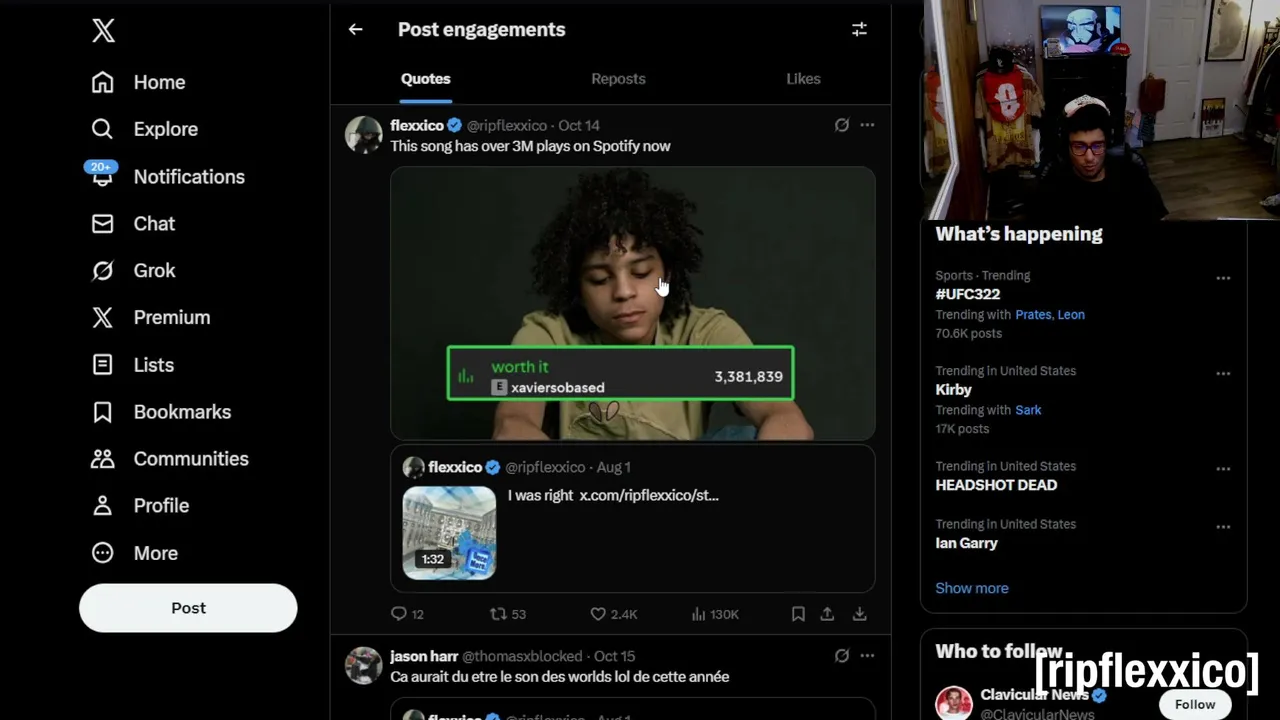Open the Prates trending link
The height and width of the screenshot is (720, 1280).
click(x=1033, y=314)
